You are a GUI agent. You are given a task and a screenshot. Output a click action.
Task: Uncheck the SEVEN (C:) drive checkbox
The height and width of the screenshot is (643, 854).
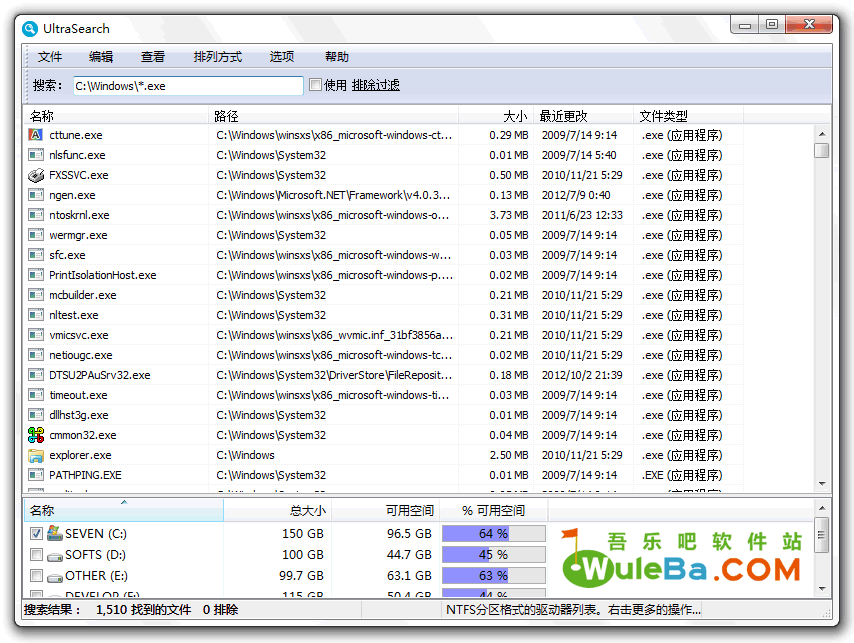click(x=36, y=534)
